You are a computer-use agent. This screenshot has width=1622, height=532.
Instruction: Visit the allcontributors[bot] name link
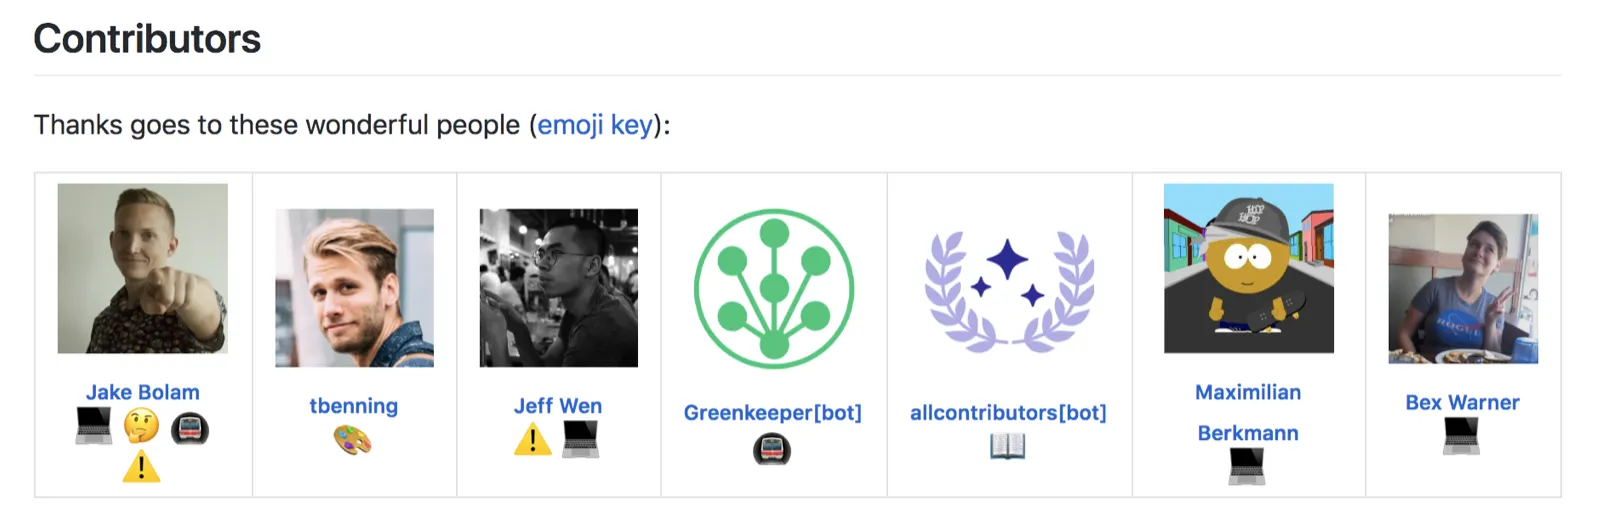pyautogui.click(x=1008, y=412)
